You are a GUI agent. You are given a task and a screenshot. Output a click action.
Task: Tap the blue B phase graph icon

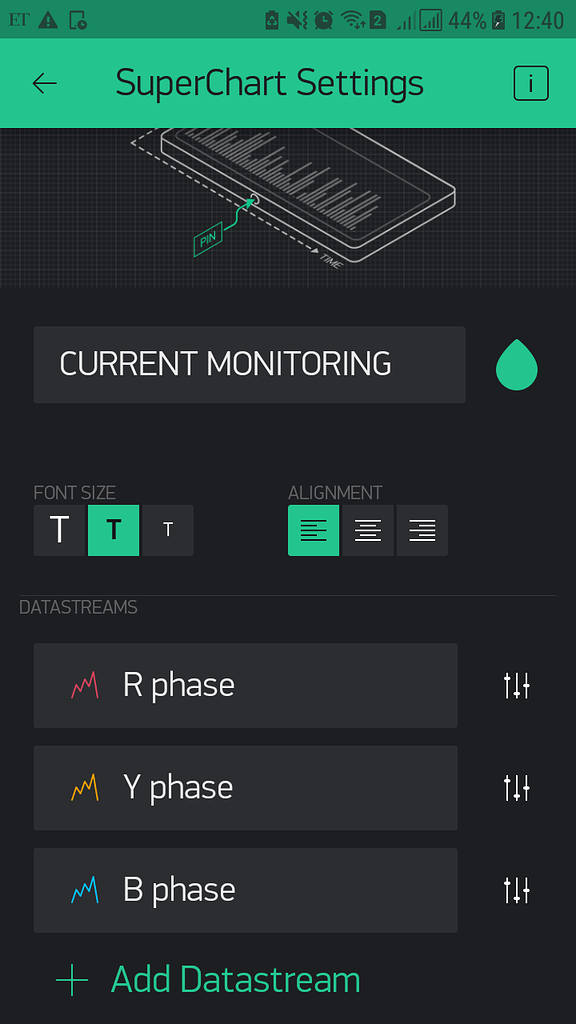[x=84, y=889]
